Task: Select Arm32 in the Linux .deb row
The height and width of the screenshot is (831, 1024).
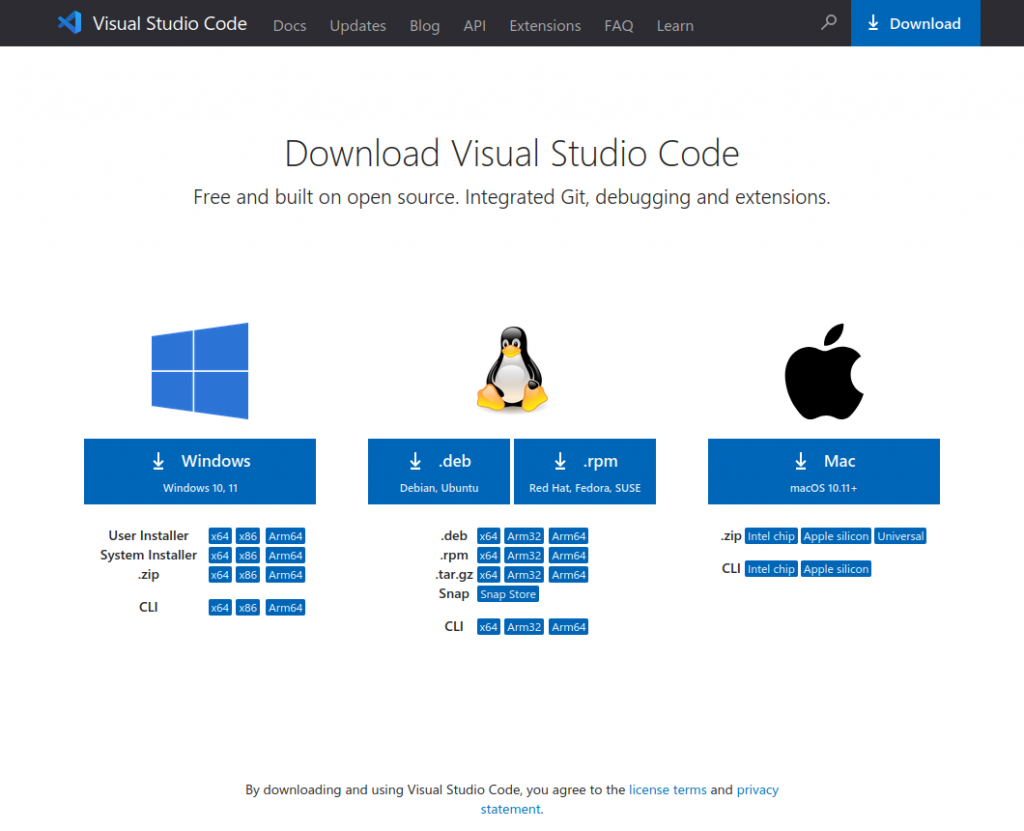Action: [x=524, y=536]
